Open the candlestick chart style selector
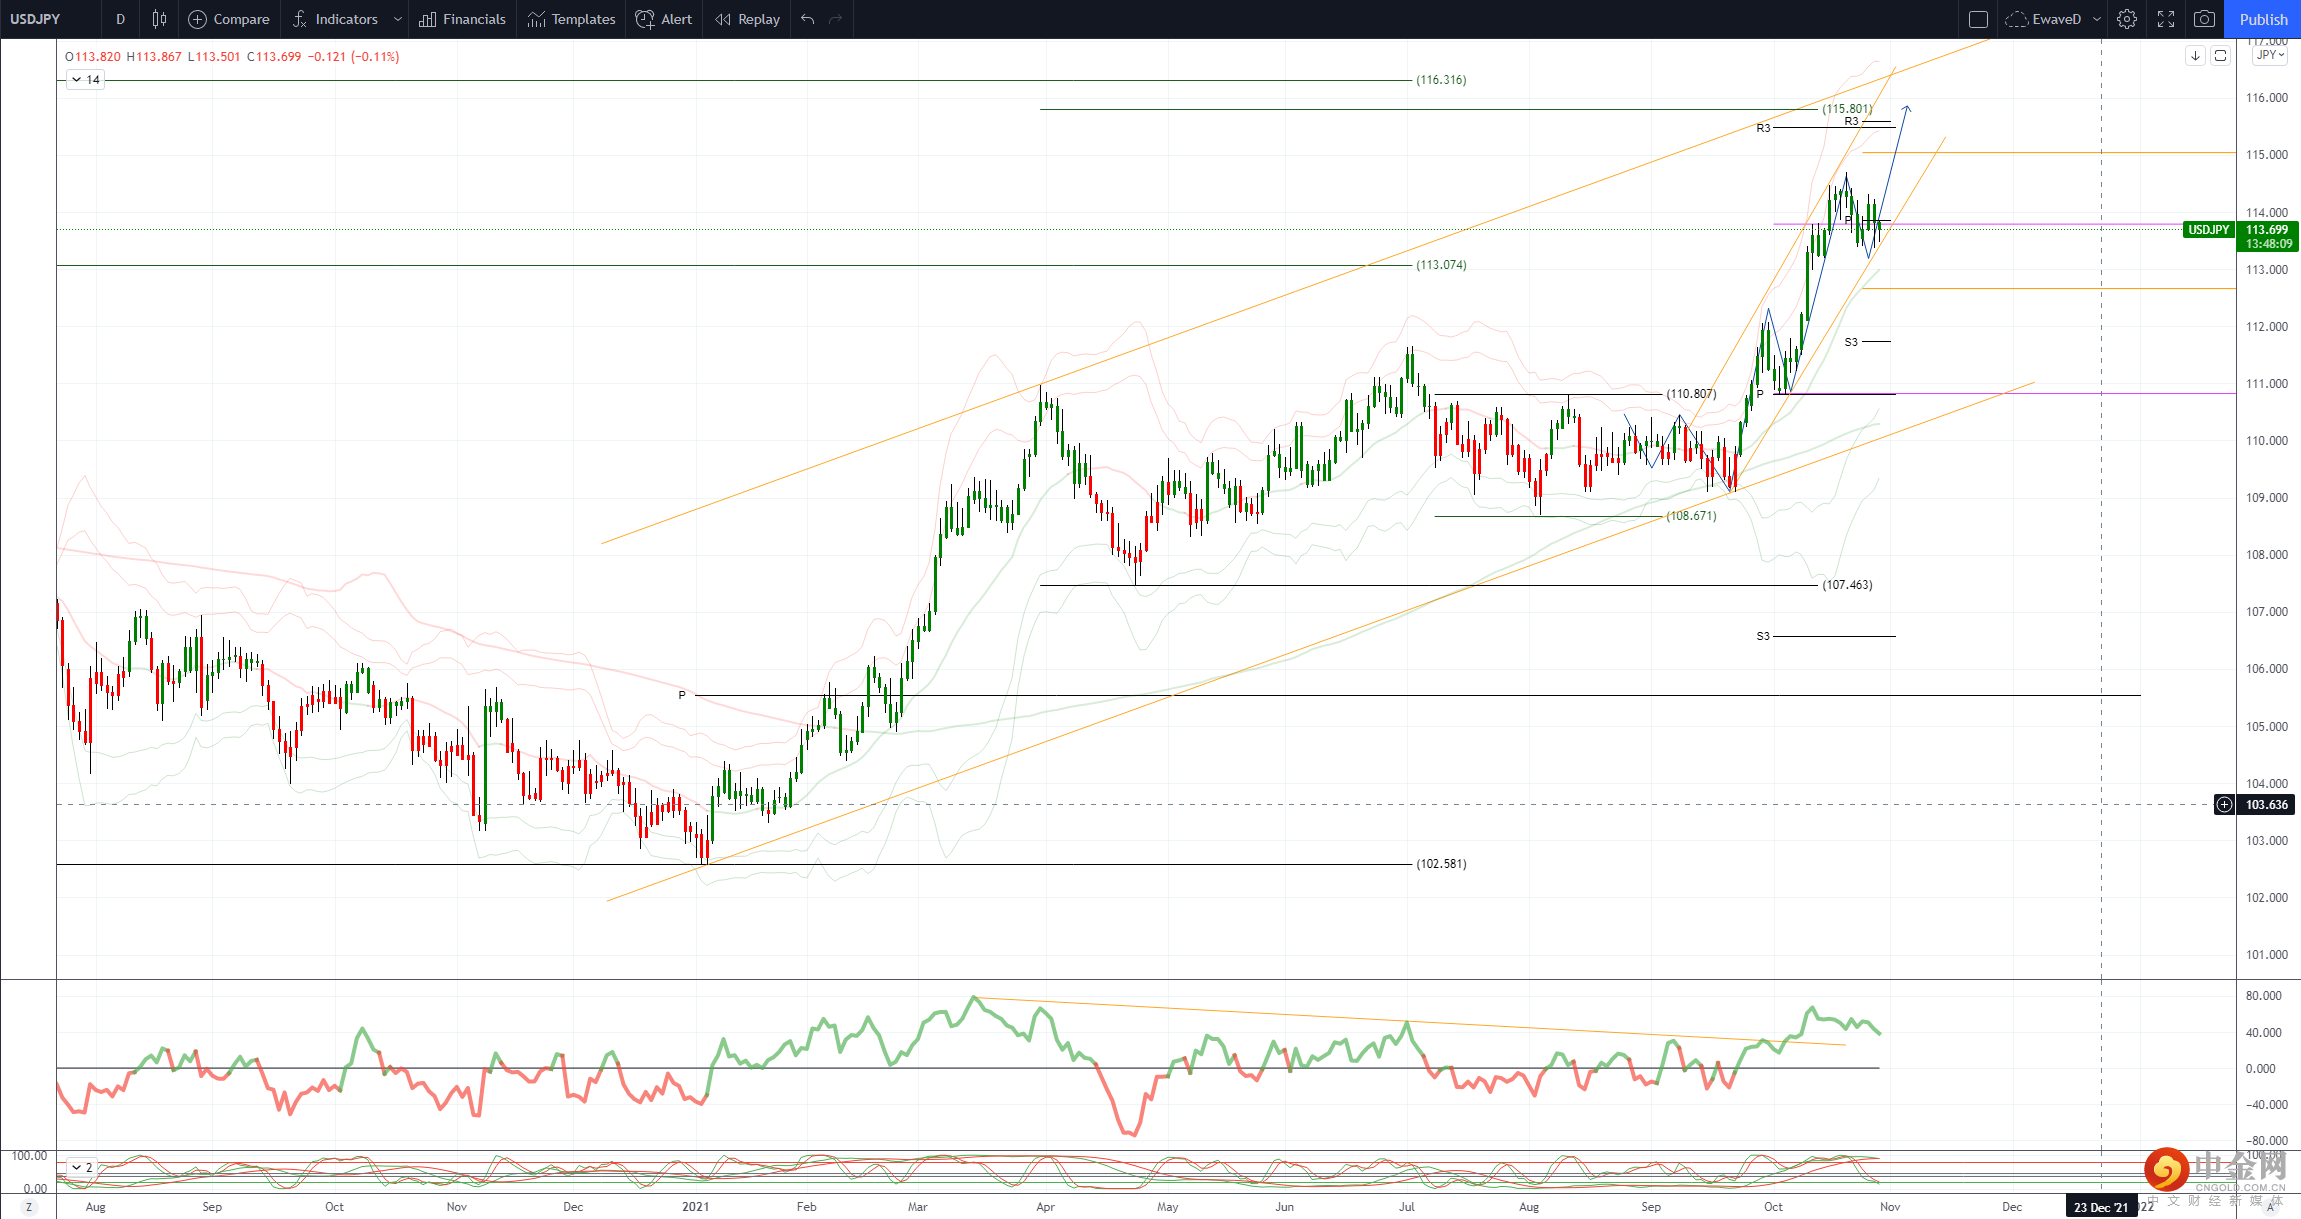Image resolution: width=2301 pixels, height=1219 pixels. [x=159, y=19]
